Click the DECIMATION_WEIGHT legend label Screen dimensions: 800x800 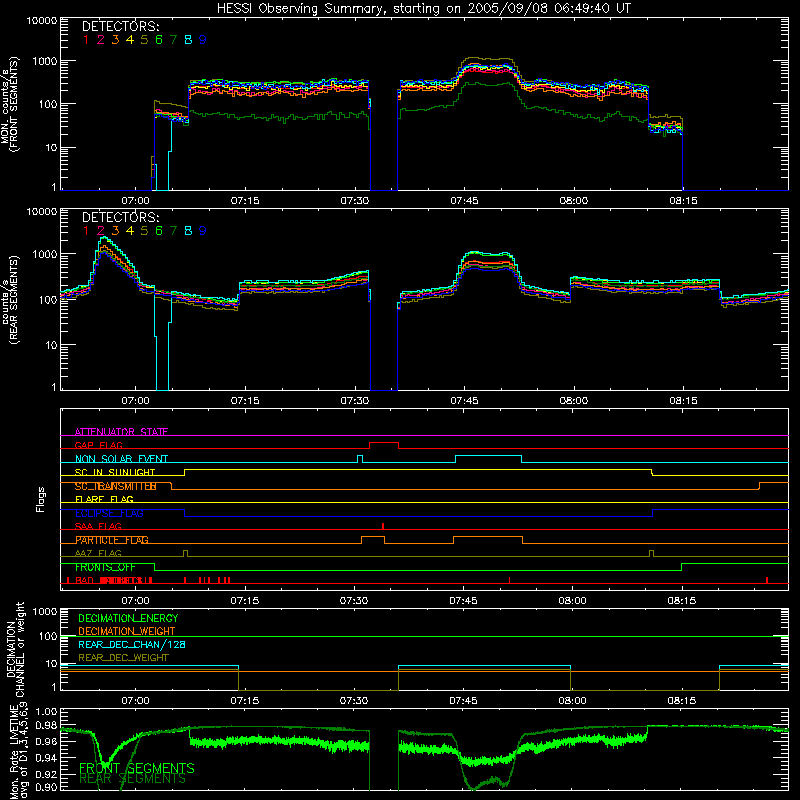[127, 631]
